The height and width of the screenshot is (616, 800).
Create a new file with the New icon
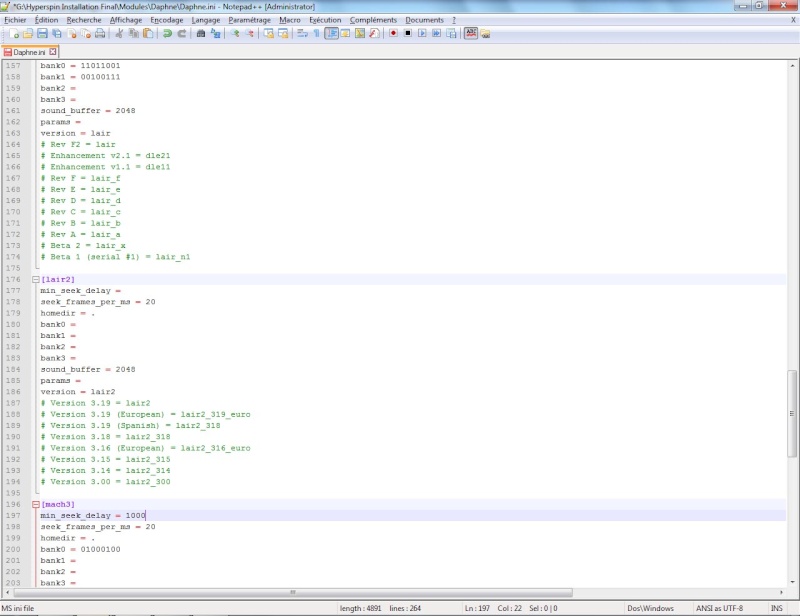tap(14, 34)
